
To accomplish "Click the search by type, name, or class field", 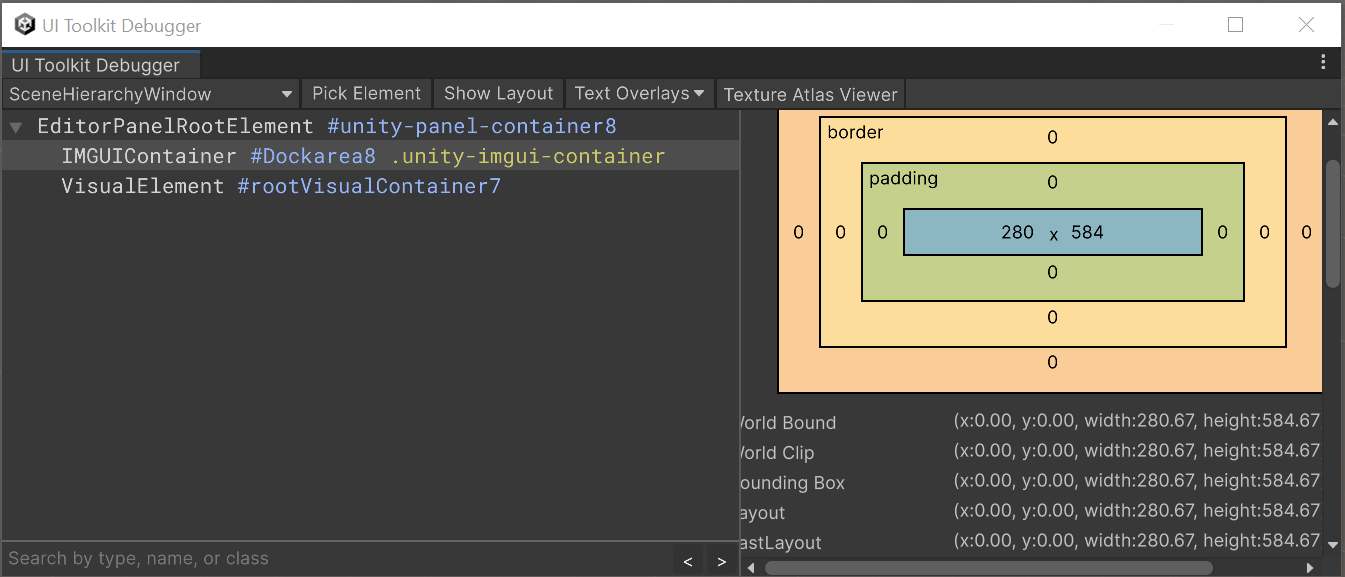I will [300, 558].
